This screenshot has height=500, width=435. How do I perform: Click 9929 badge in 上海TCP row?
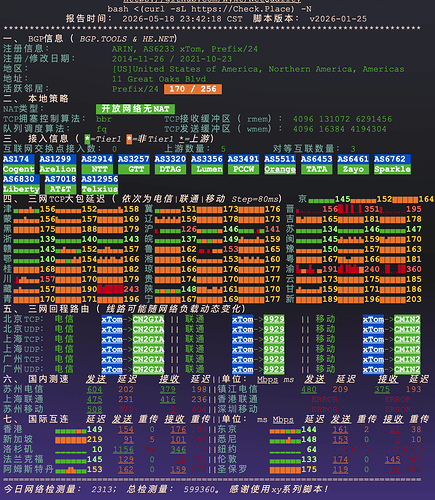pos(274,339)
